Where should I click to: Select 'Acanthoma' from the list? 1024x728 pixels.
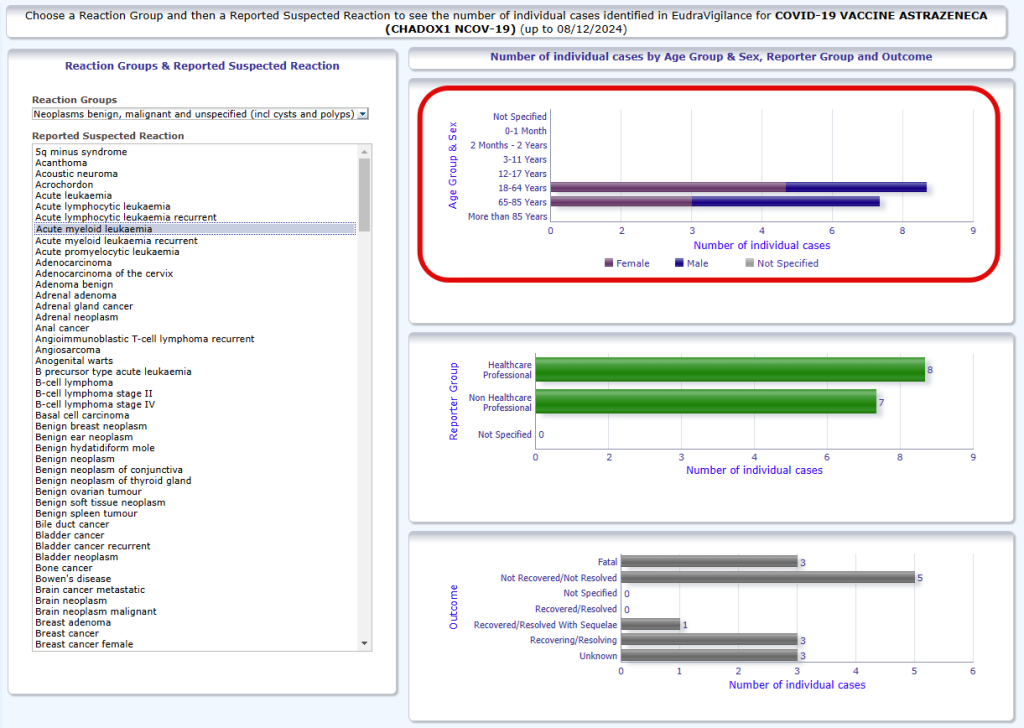pos(61,163)
